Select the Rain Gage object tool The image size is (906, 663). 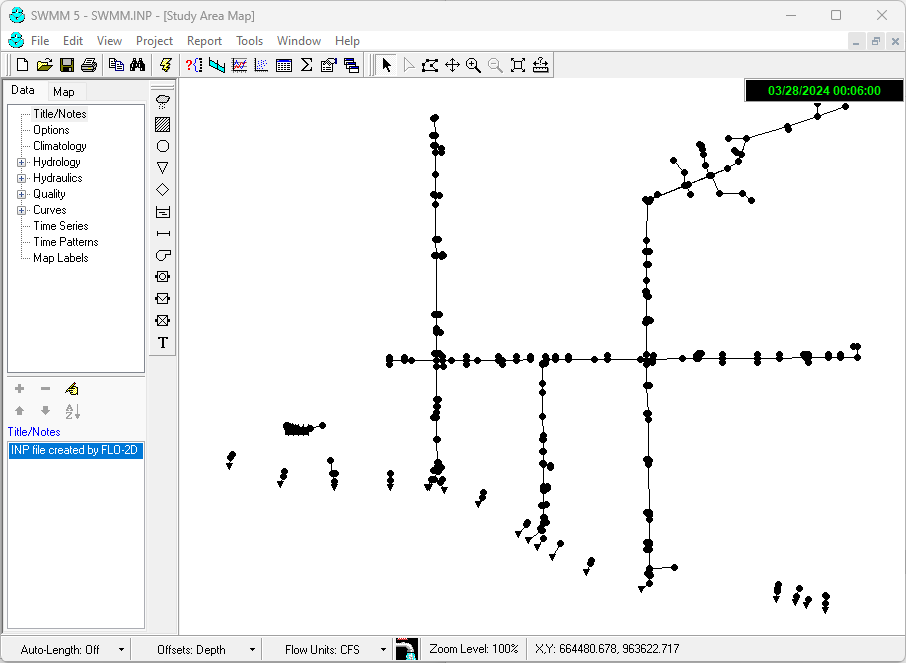coord(163,101)
